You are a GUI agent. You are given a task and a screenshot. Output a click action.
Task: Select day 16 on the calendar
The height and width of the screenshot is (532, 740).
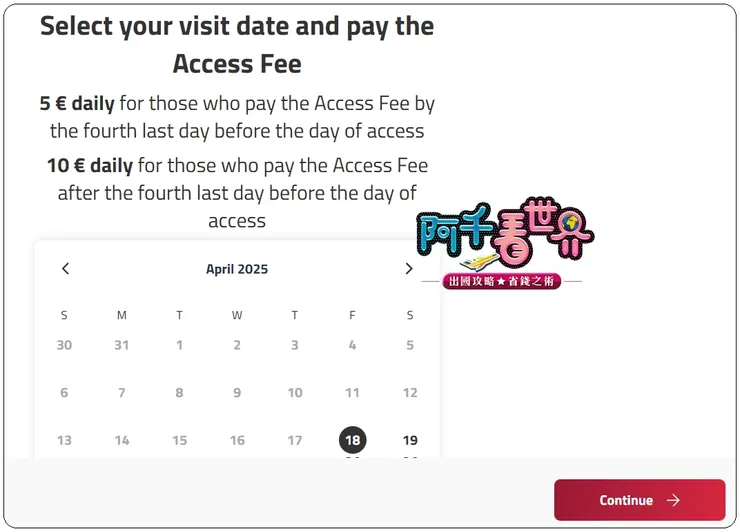click(237, 440)
